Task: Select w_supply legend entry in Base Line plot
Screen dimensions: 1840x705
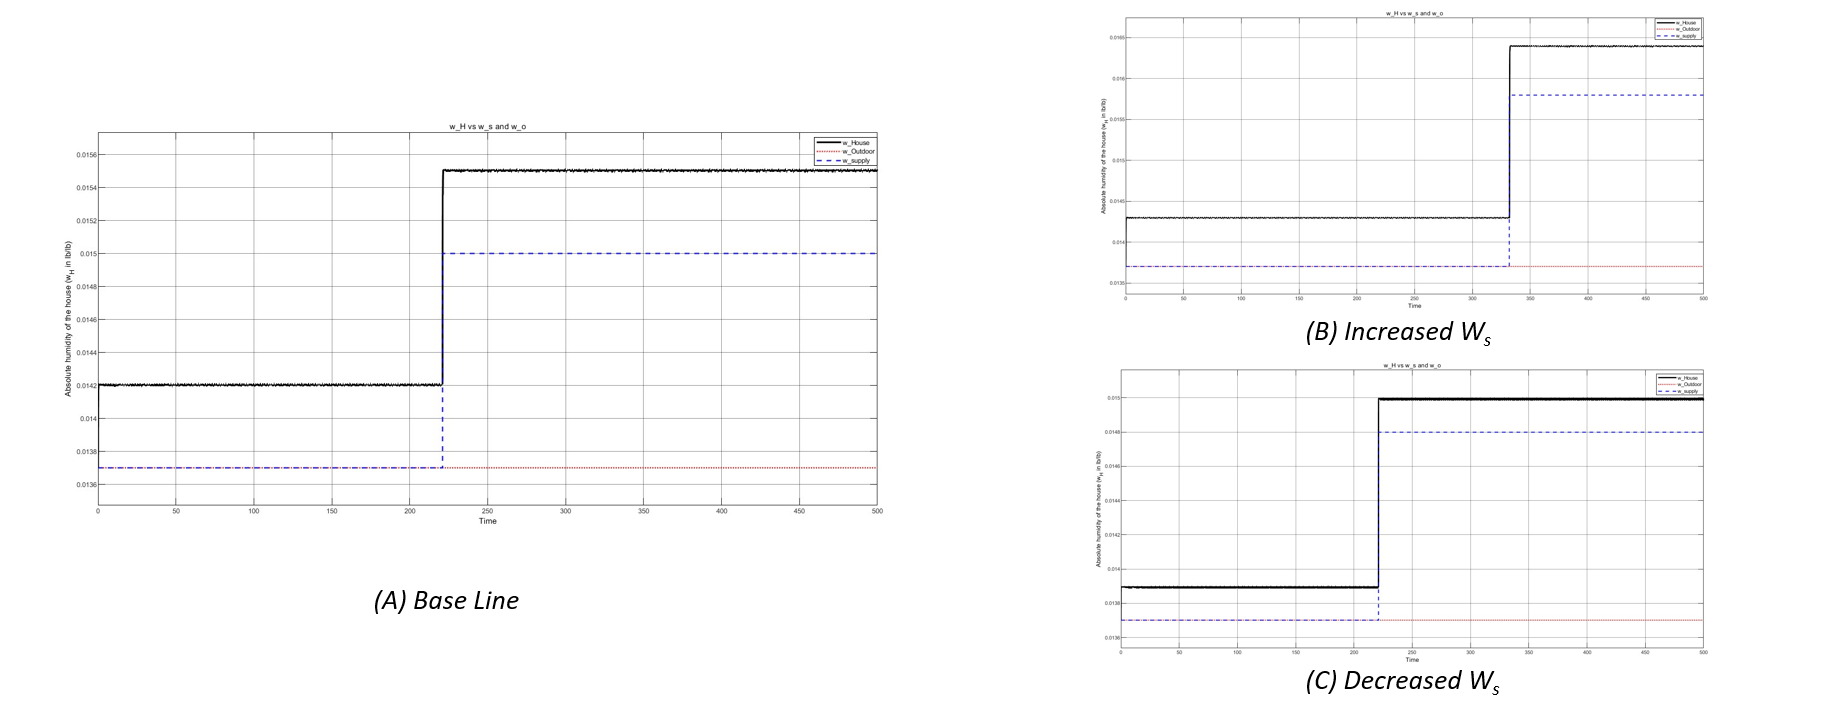Action: pos(855,160)
